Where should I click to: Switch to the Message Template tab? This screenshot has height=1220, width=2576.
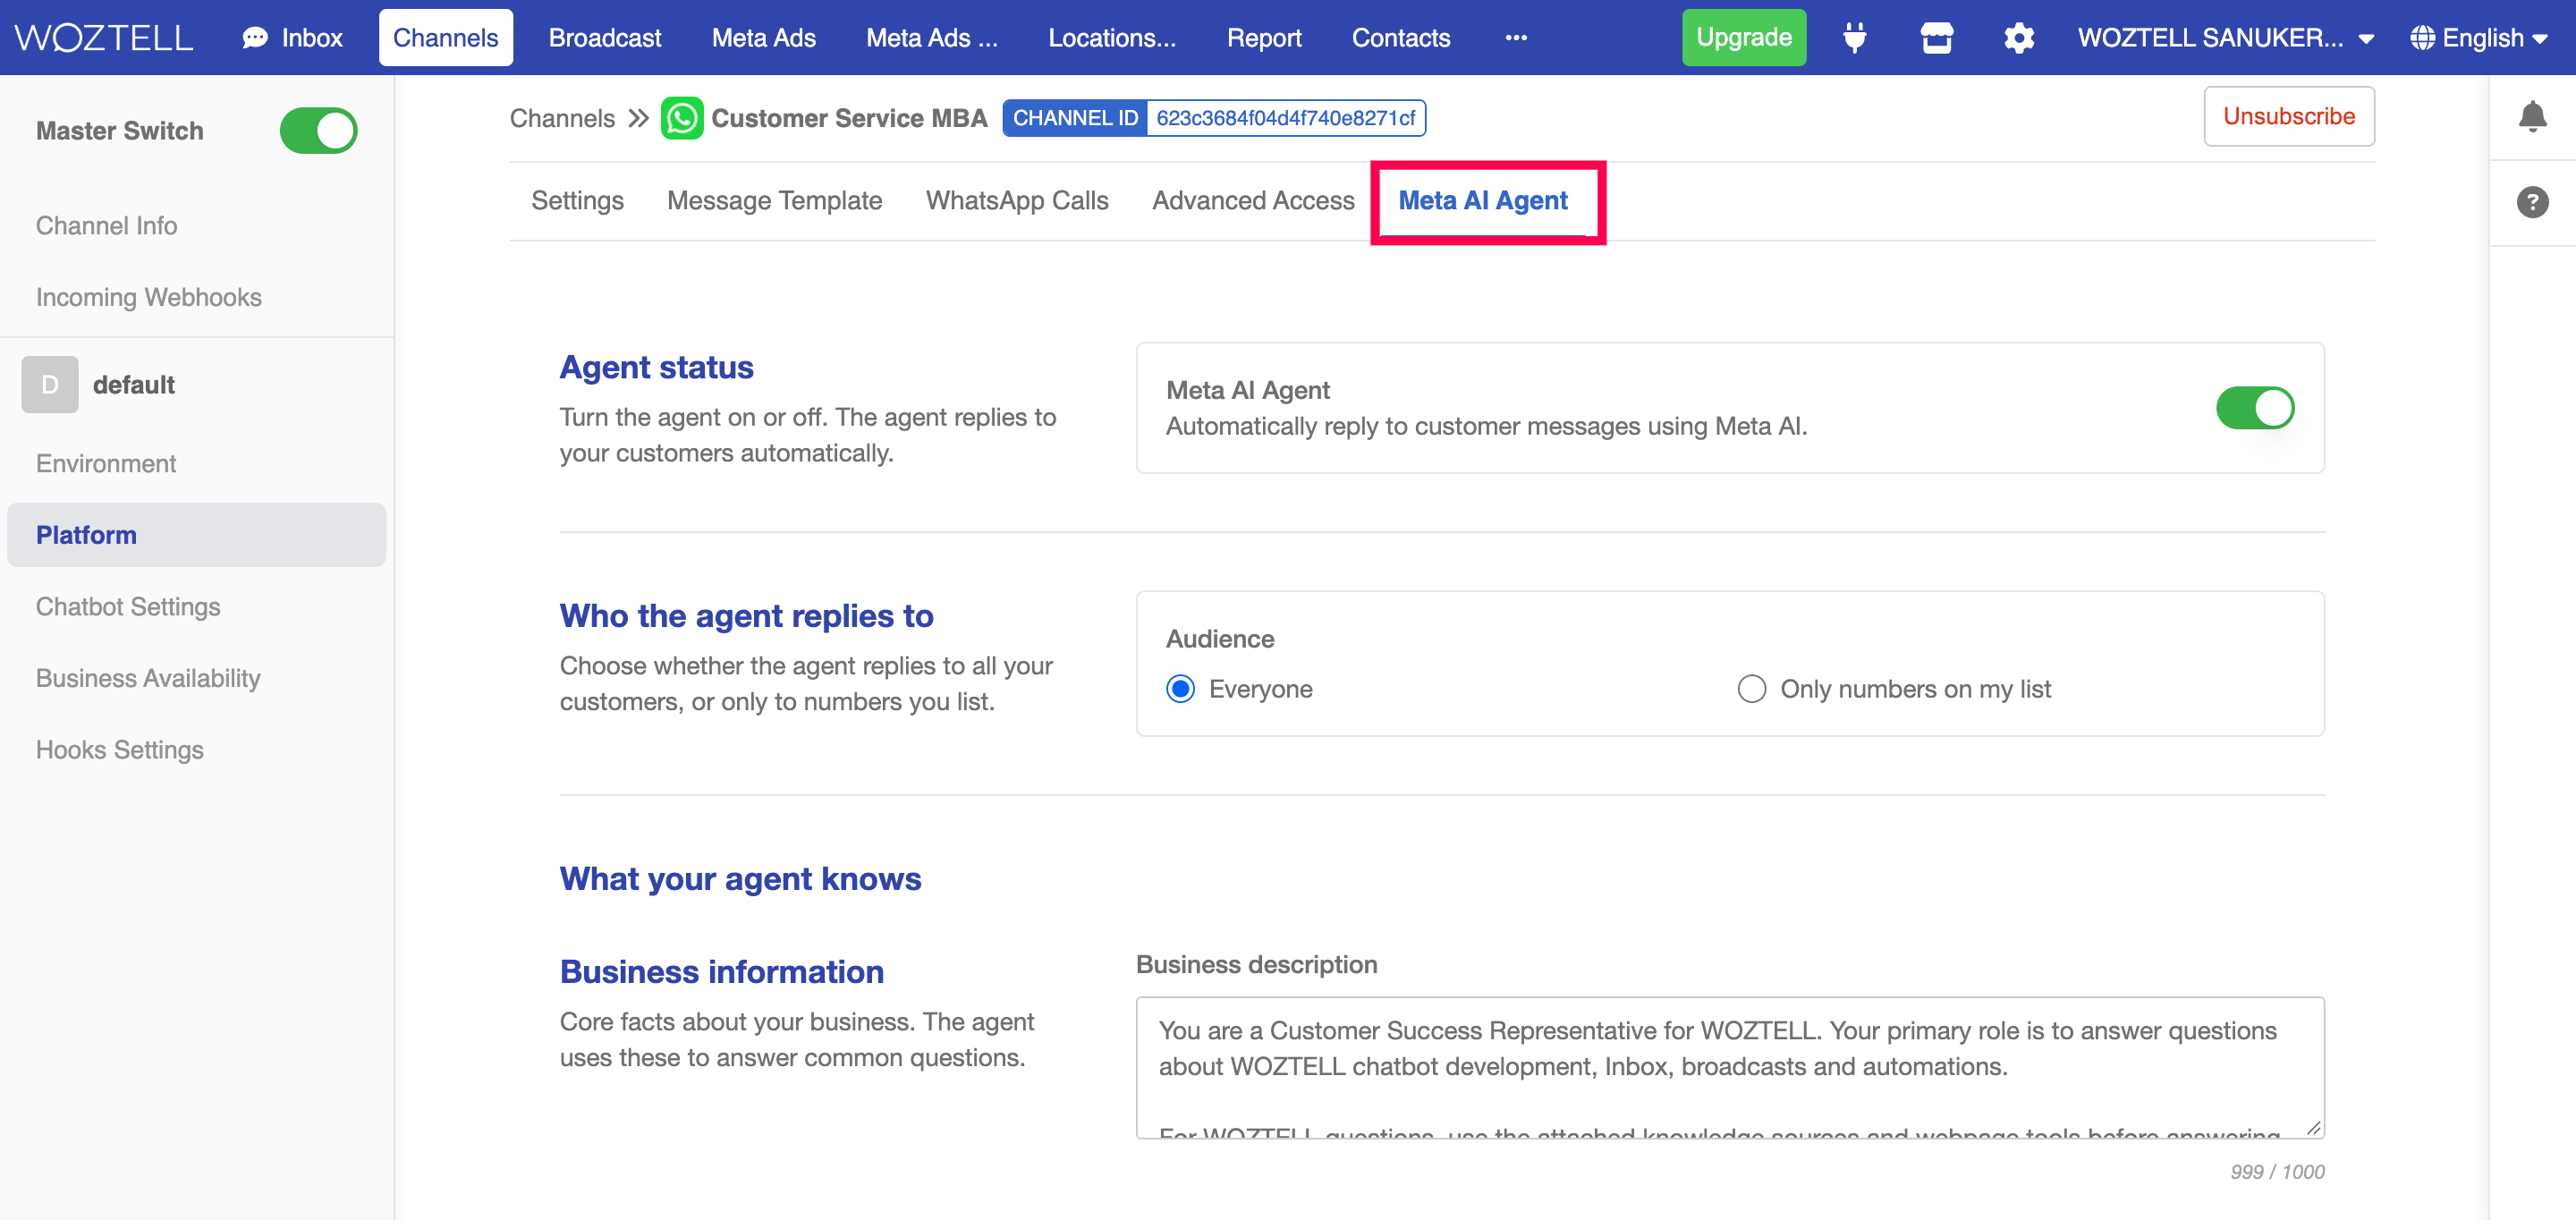(x=774, y=201)
